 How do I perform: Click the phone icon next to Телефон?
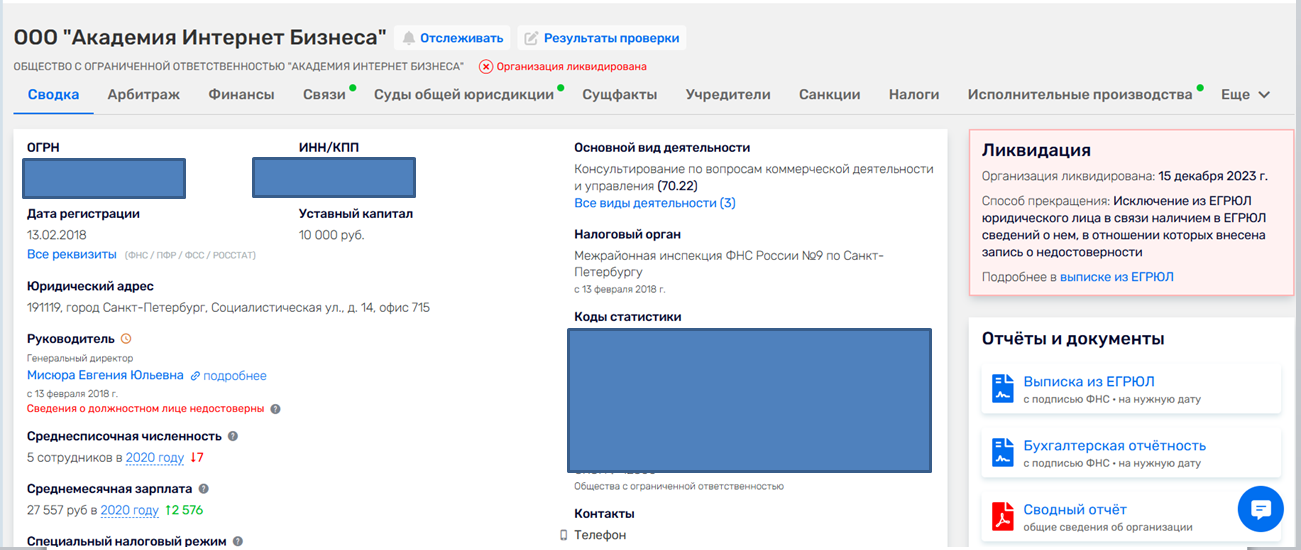point(563,535)
